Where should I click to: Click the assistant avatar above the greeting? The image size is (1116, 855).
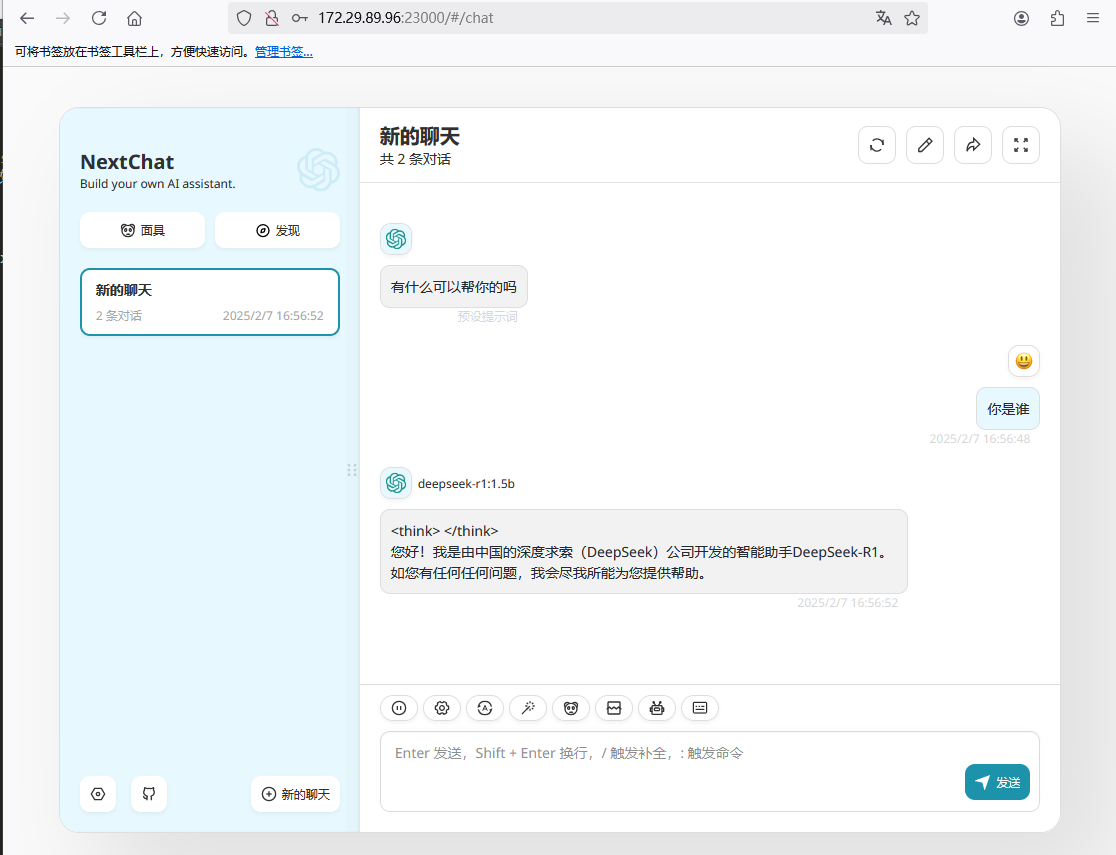[396, 238]
